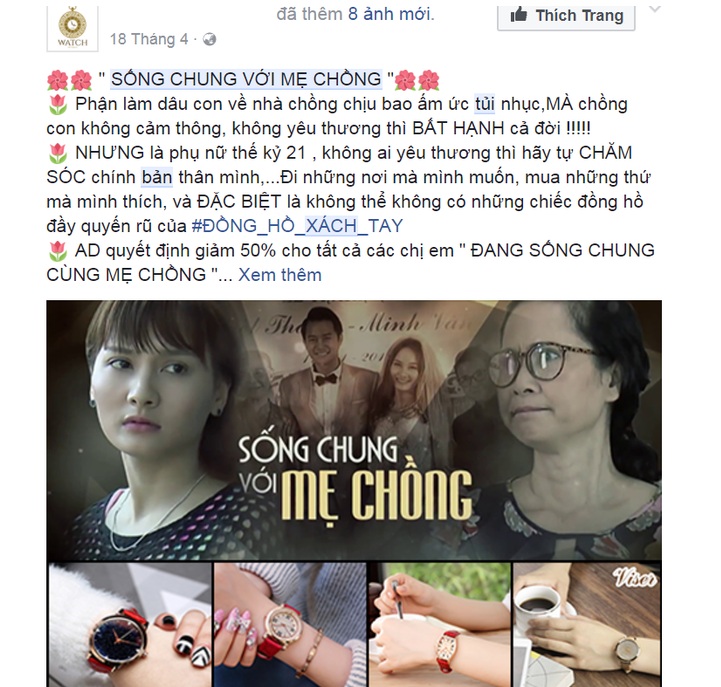Viewport: 721px width, 687px height.
Task: Click the tulip emoji before Phận làm dâu
Action: (x=57, y=104)
